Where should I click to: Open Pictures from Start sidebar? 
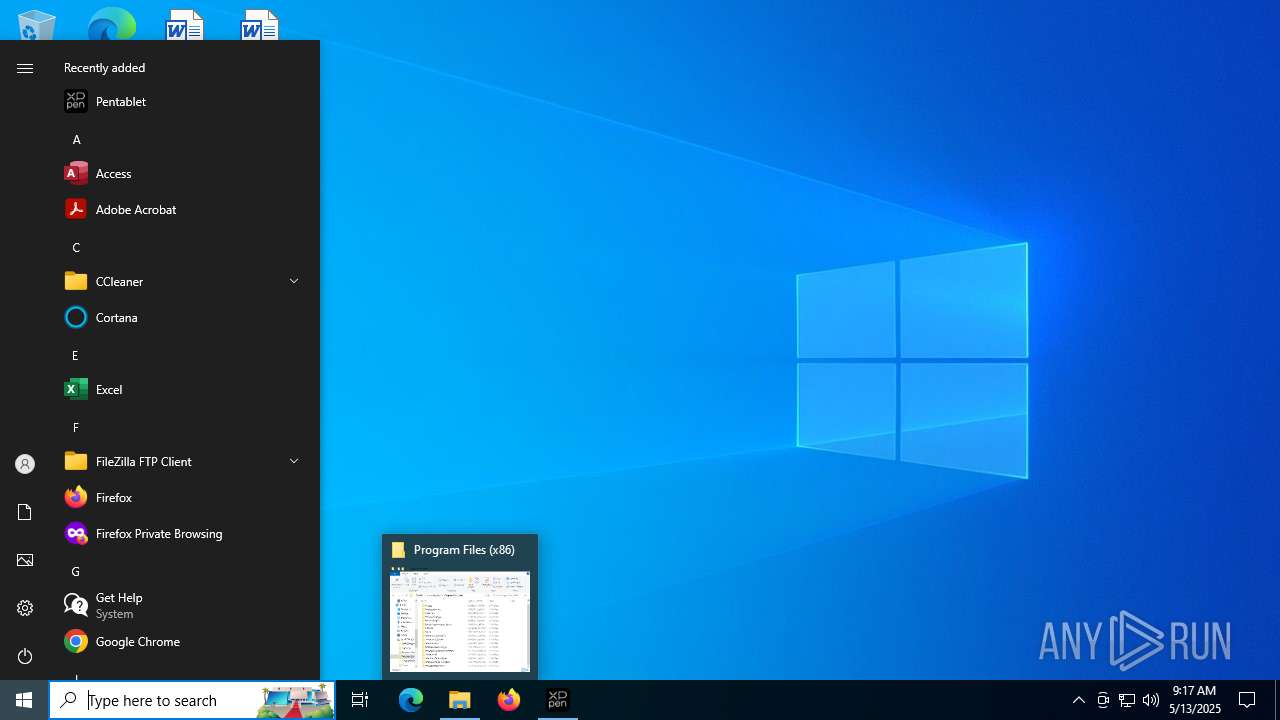tap(25, 560)
